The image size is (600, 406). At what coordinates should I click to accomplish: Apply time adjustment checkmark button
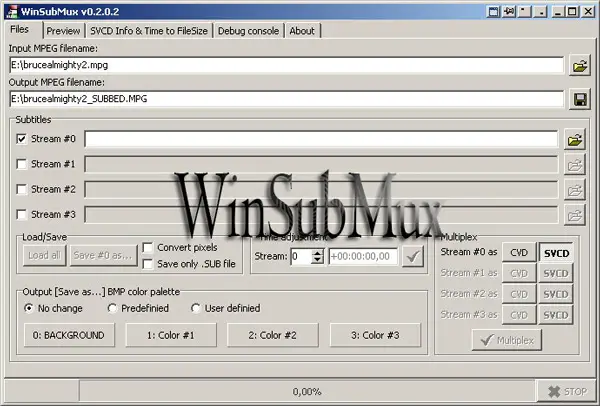coord(413,256)
